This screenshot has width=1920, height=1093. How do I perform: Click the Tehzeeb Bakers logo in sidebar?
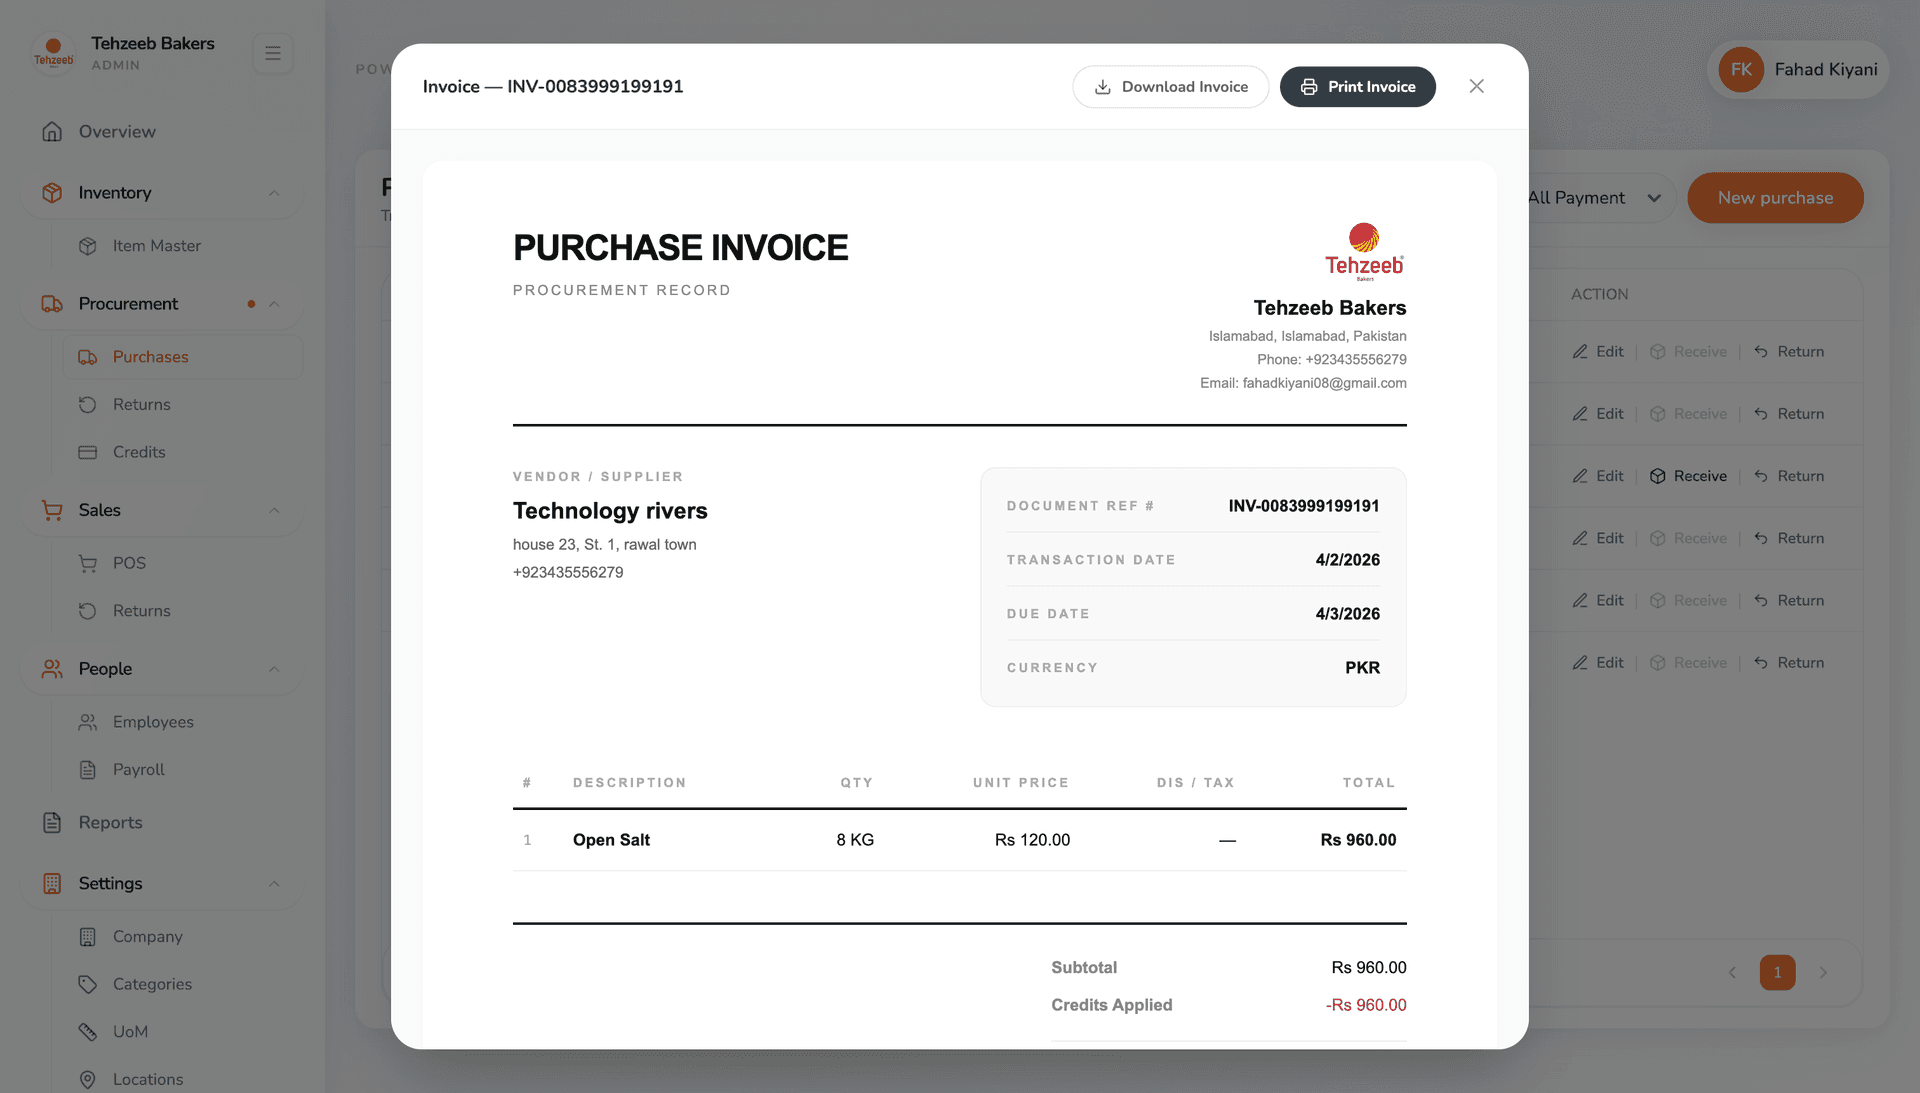pos(54,52)
